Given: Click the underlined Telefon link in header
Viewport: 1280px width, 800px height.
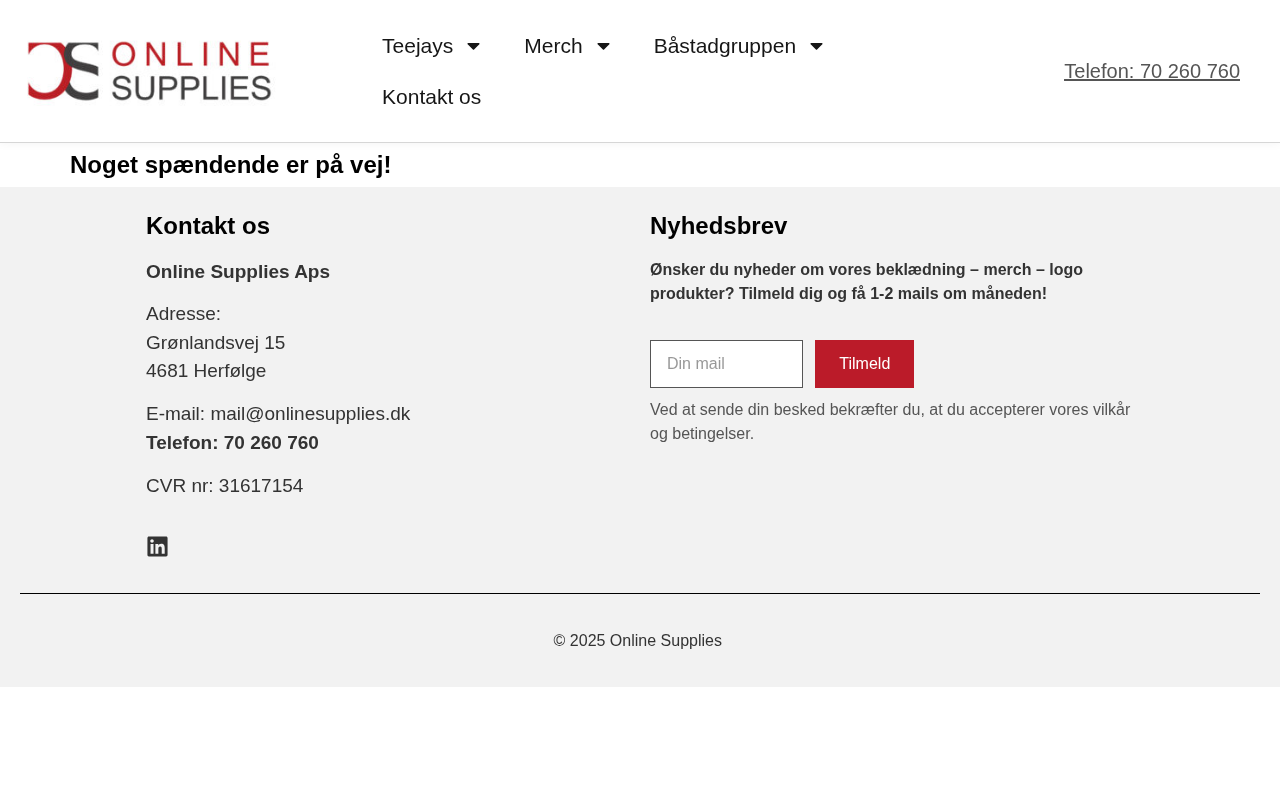Looking at the screenshot, I should [x=1151, y=71].
